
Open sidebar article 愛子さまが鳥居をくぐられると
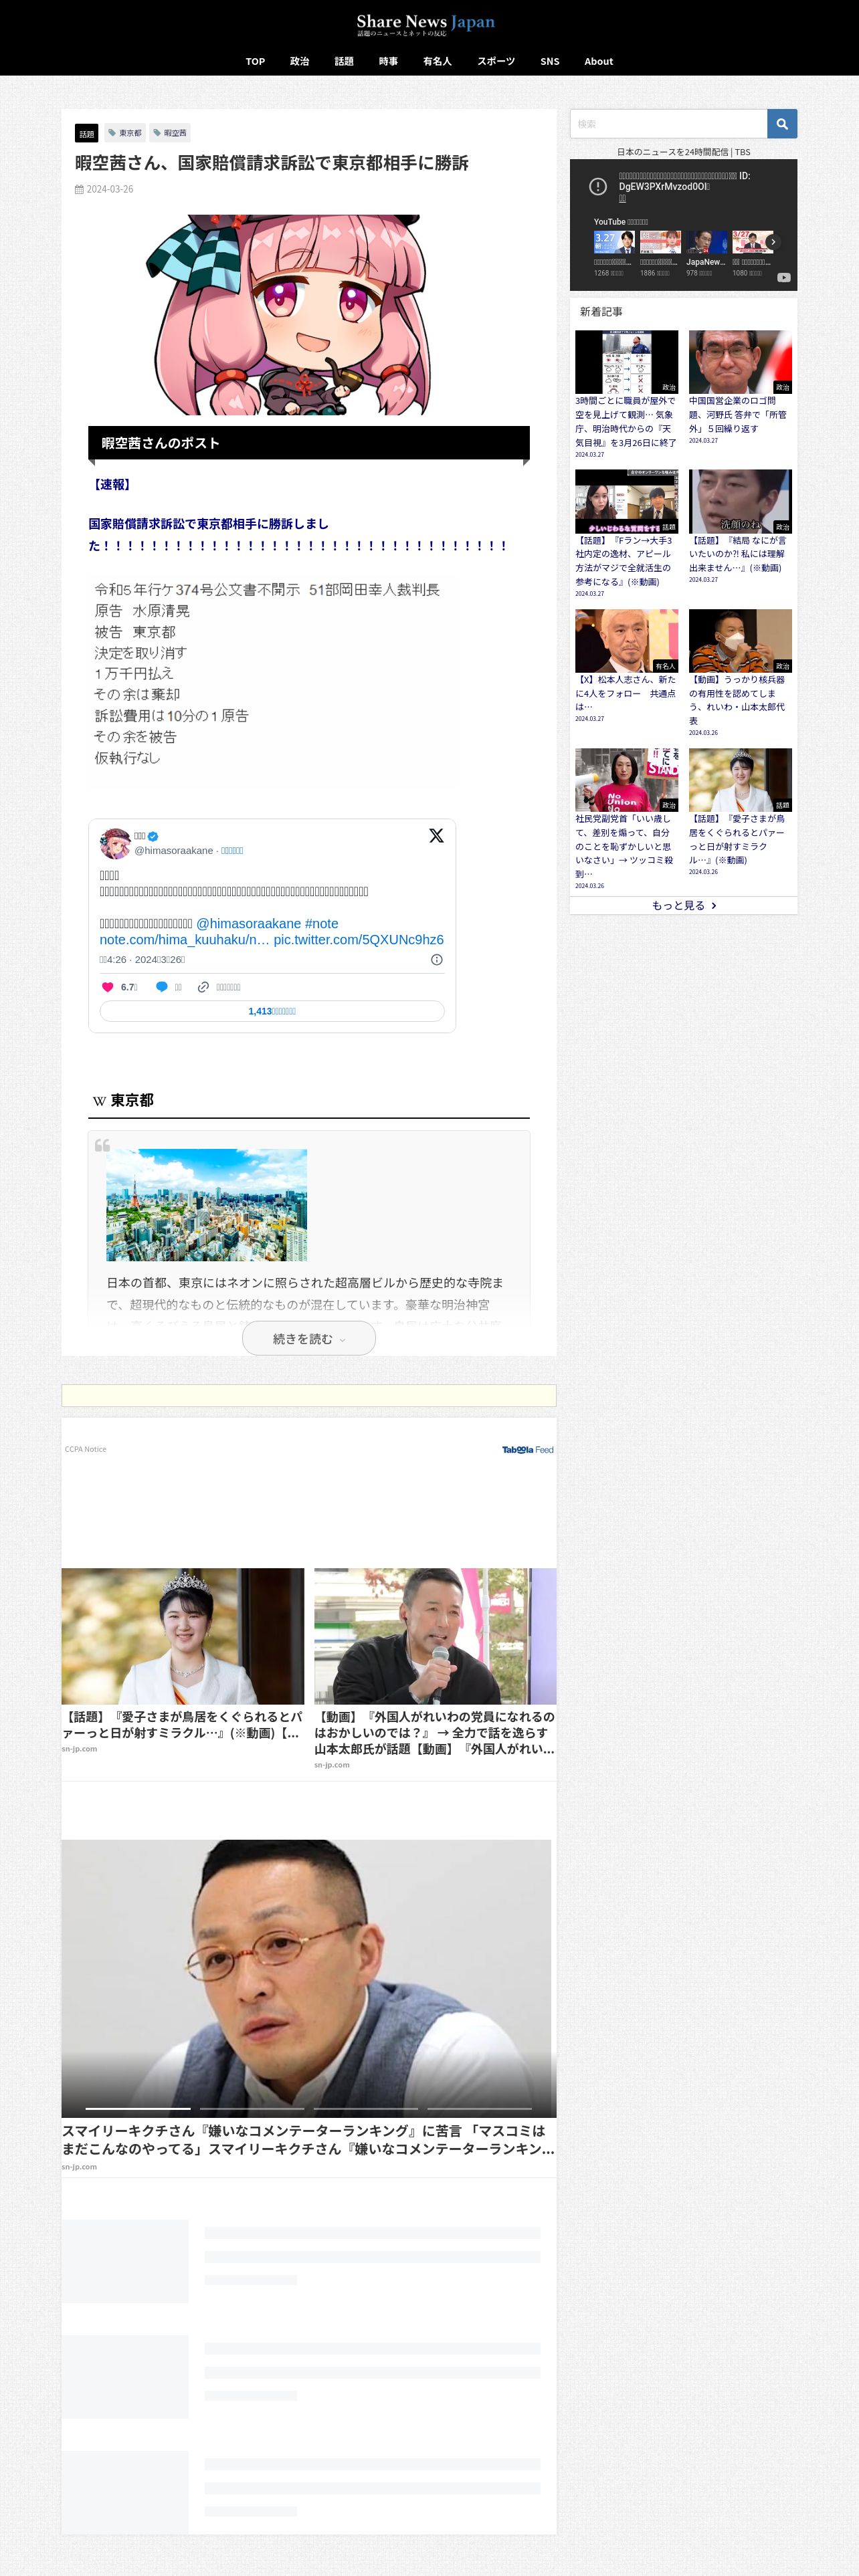(739, 839)
